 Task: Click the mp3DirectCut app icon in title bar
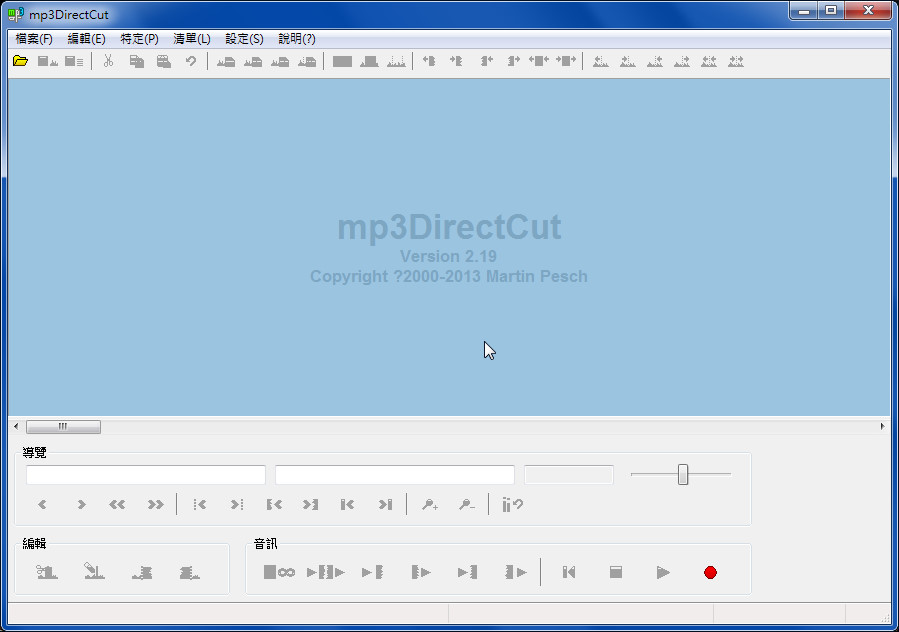pos(16,14)
